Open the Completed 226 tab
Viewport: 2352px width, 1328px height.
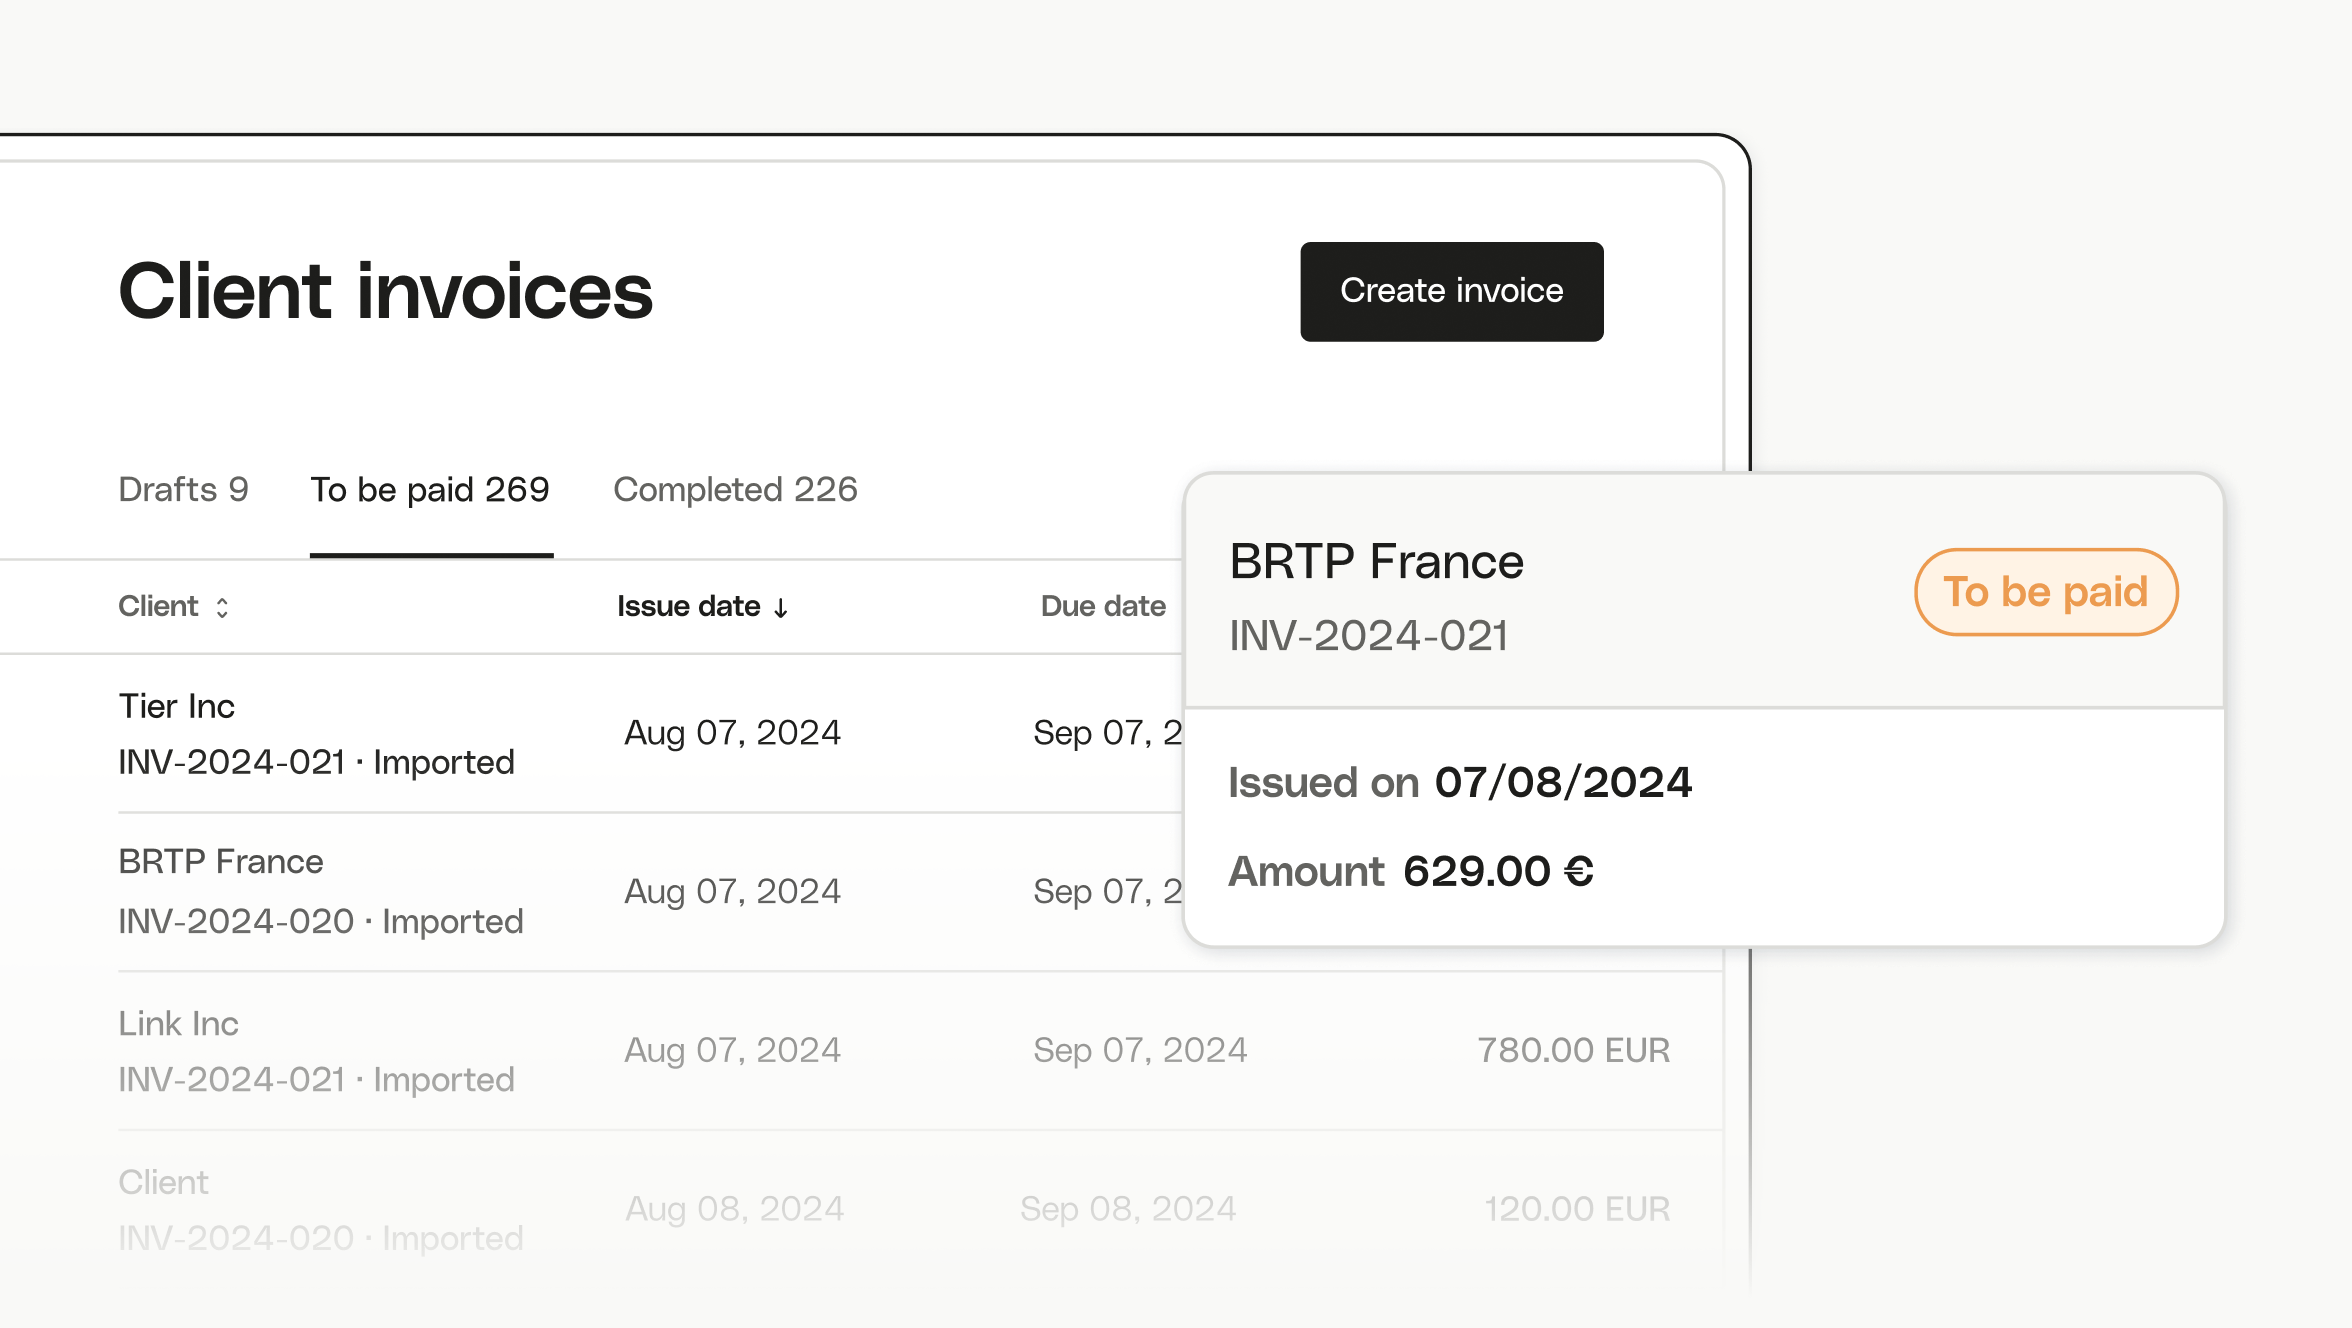(735, 489)
